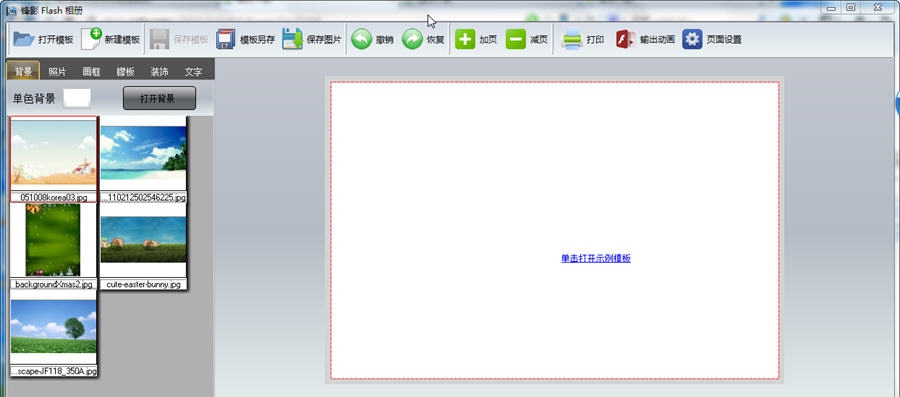Click the 打开模板 open template folder icon
This screenshot has width=900, height=397.
(x=24, y=39)
